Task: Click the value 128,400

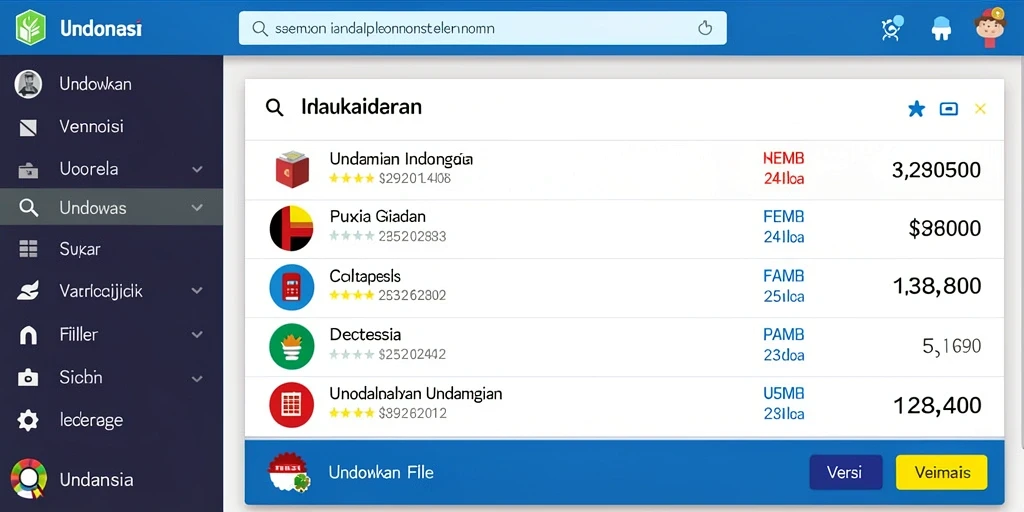Action: coord(936,406)
